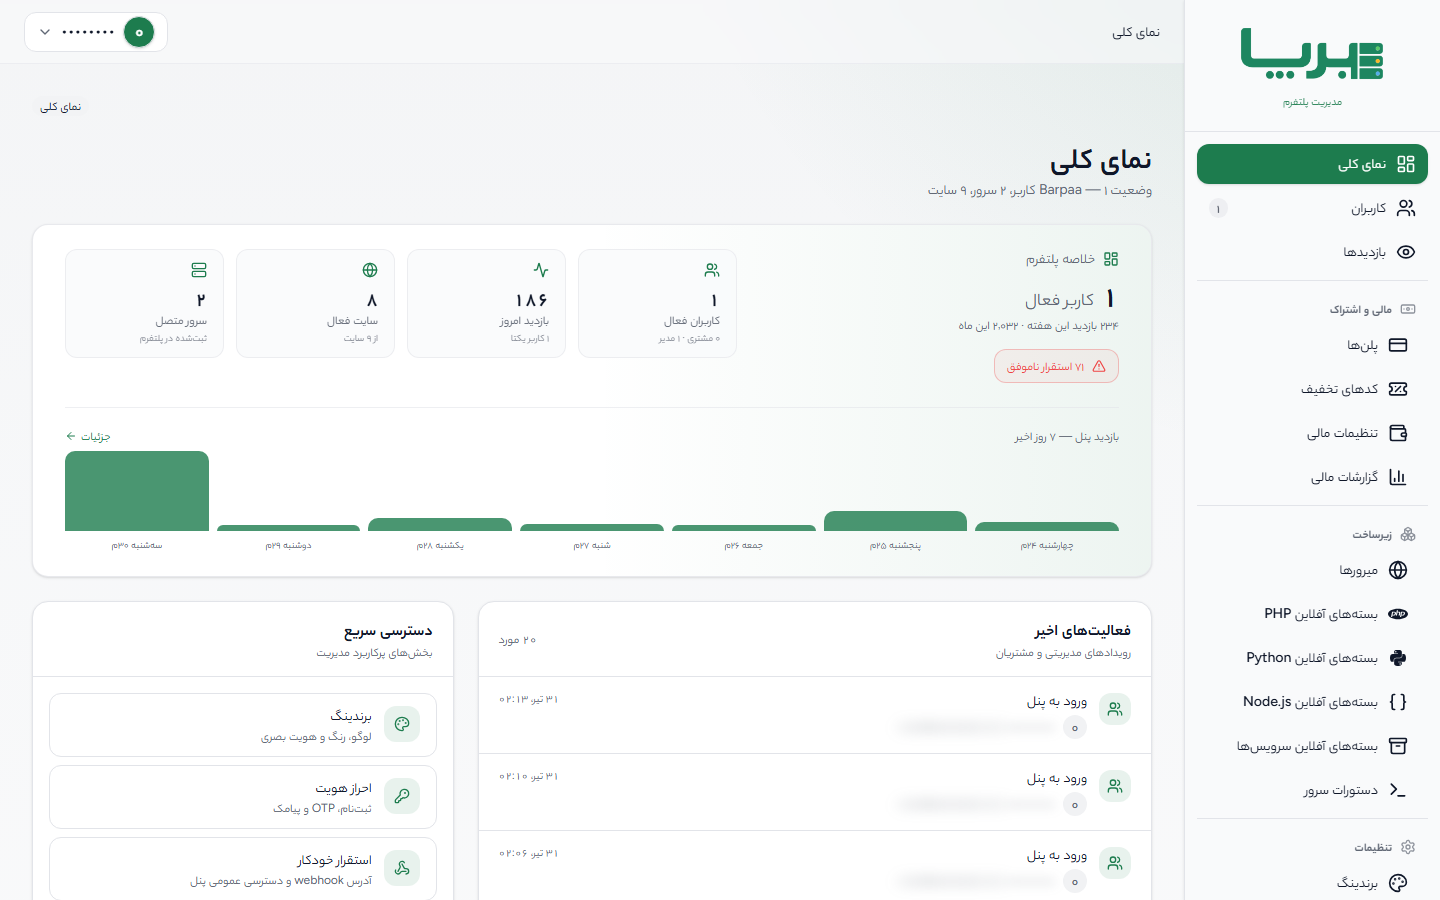
Task: Open گزارشات مالی in the sidebar
Action: 1312,477
